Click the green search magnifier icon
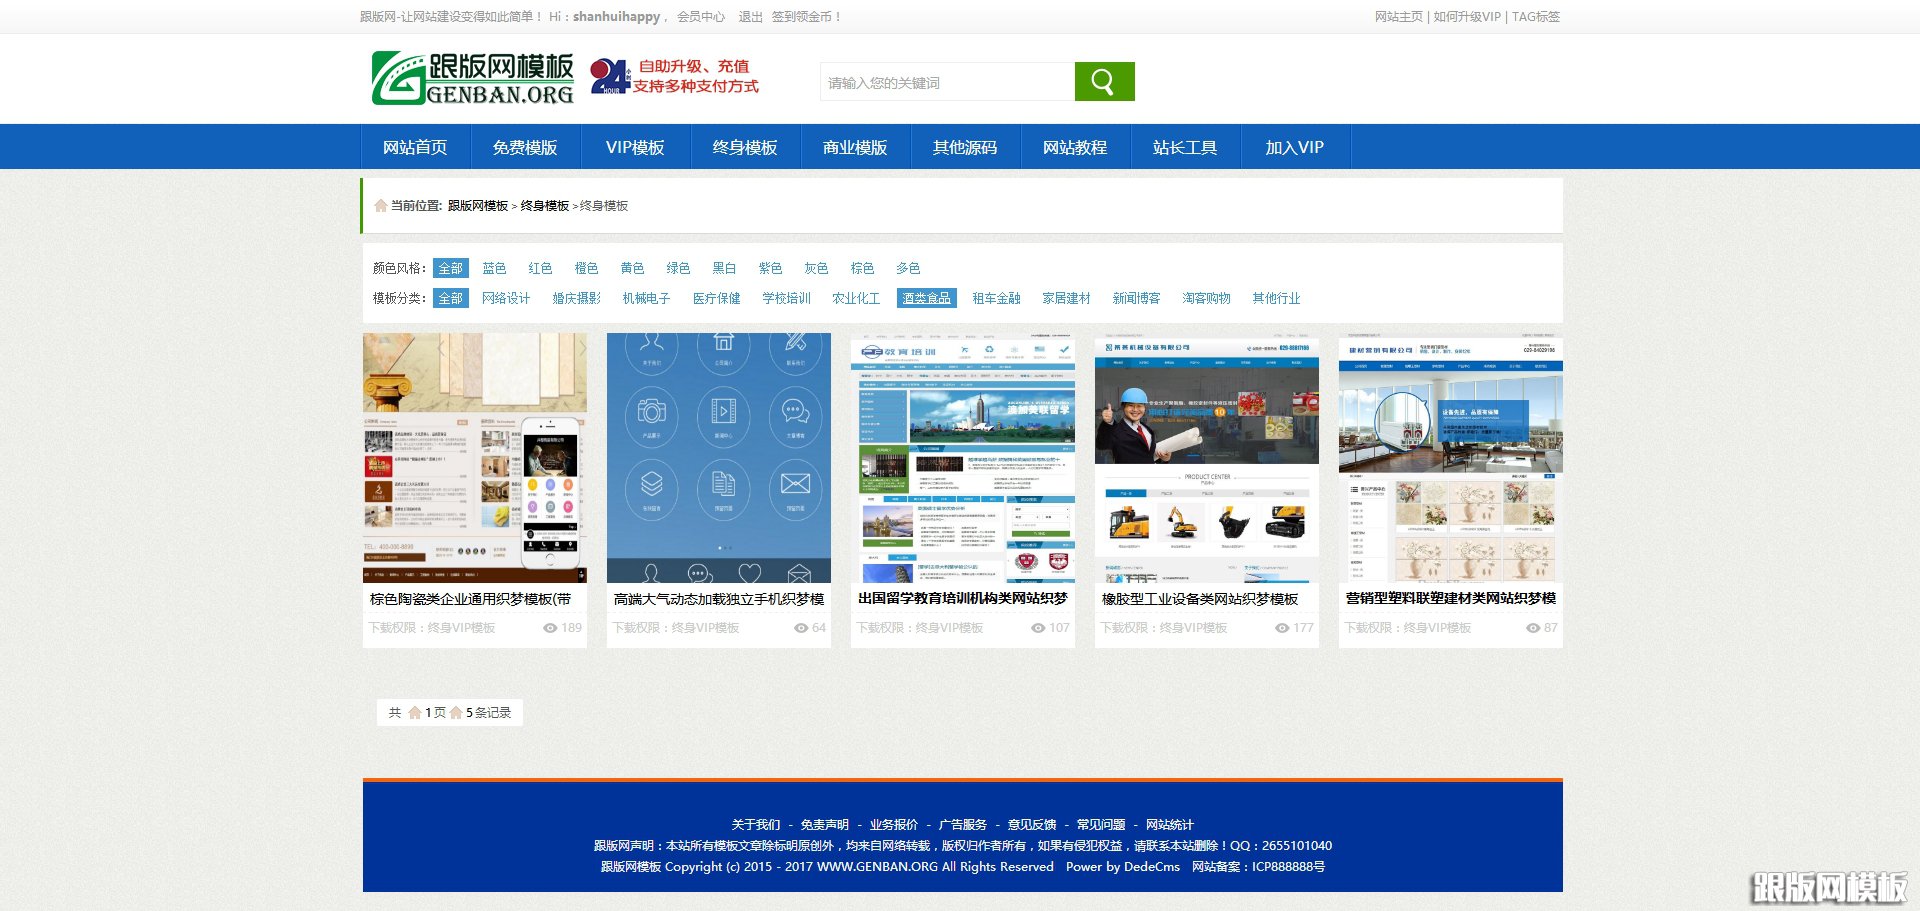The height and width of the screenshot is (911, 1920). (1103, 81)
